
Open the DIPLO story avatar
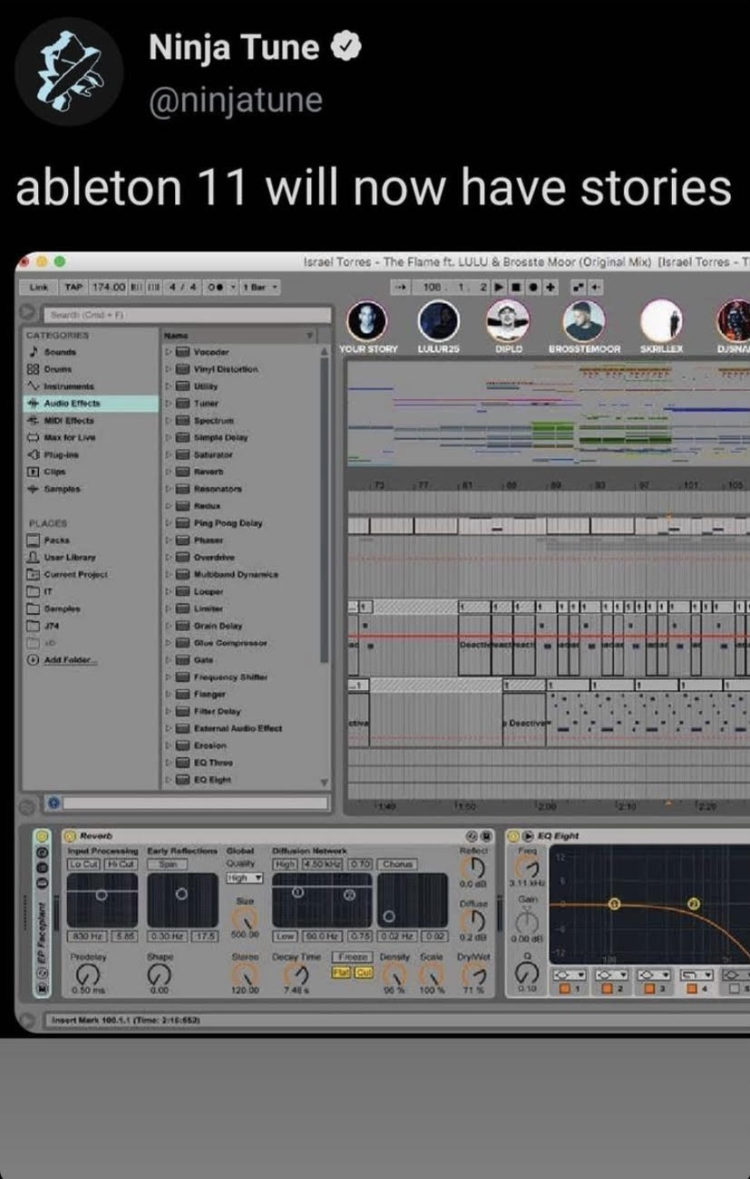[508, 322]
